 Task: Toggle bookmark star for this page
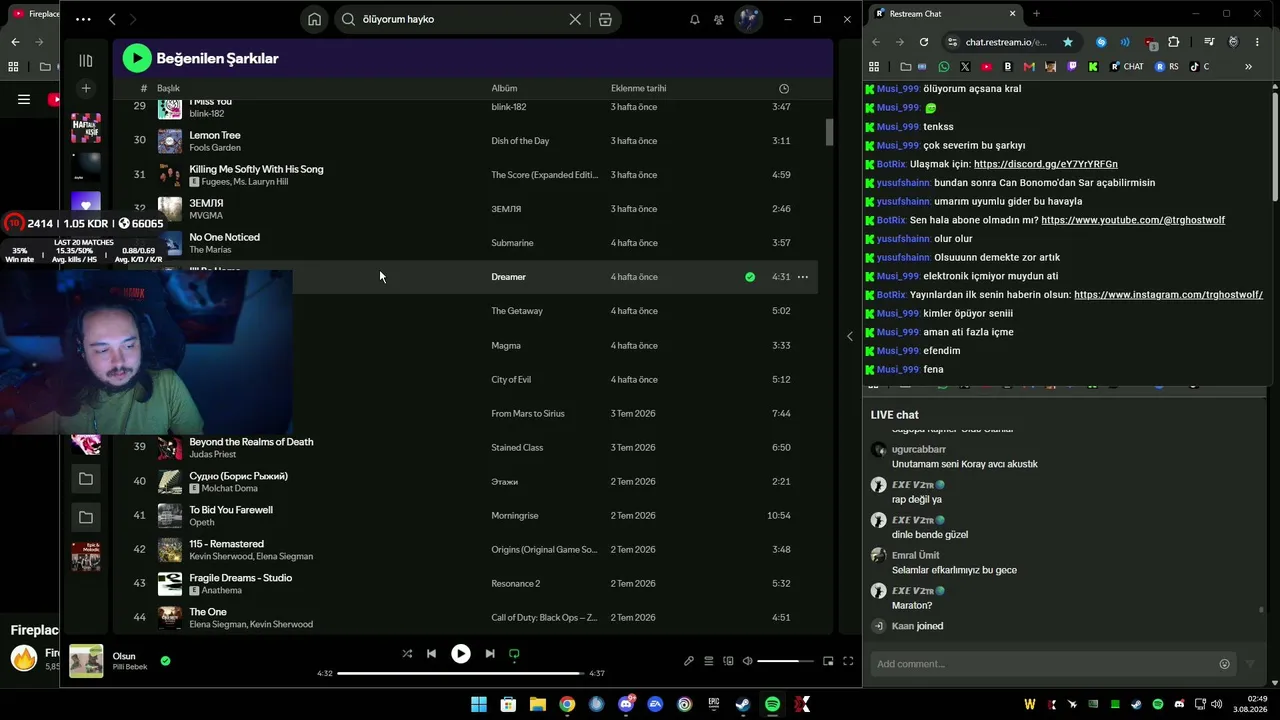point(1068,42)
